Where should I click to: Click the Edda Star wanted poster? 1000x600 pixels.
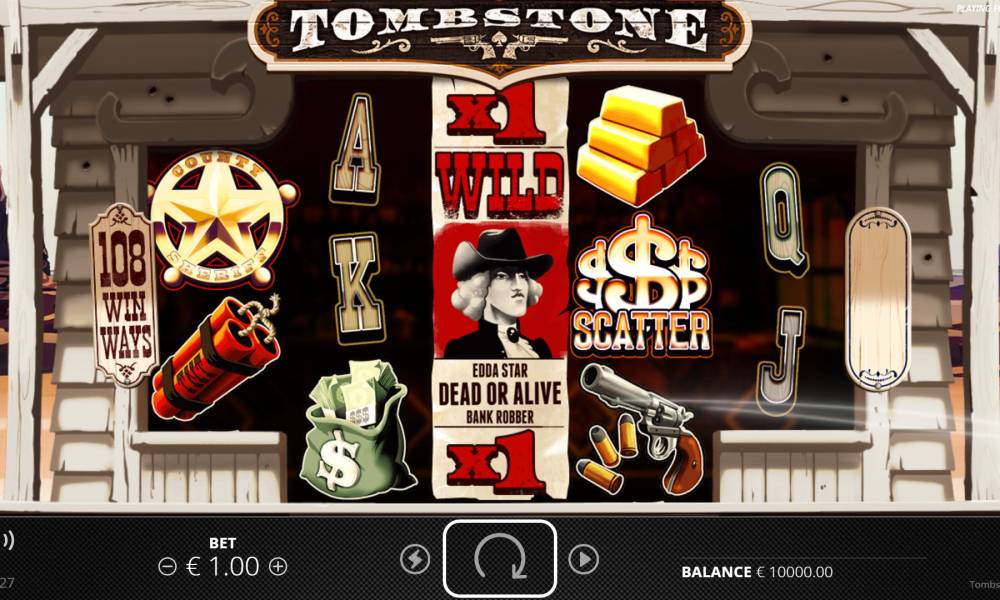(x=500, y=288)
